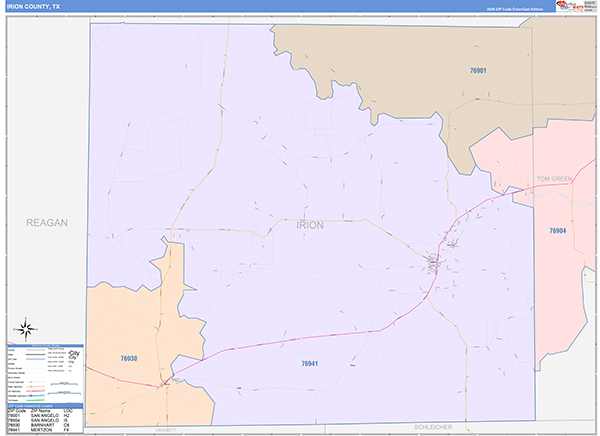Click the SCHLEICHER county label
The width and height of the screenshot is (600, 436).
coord(433,427)
